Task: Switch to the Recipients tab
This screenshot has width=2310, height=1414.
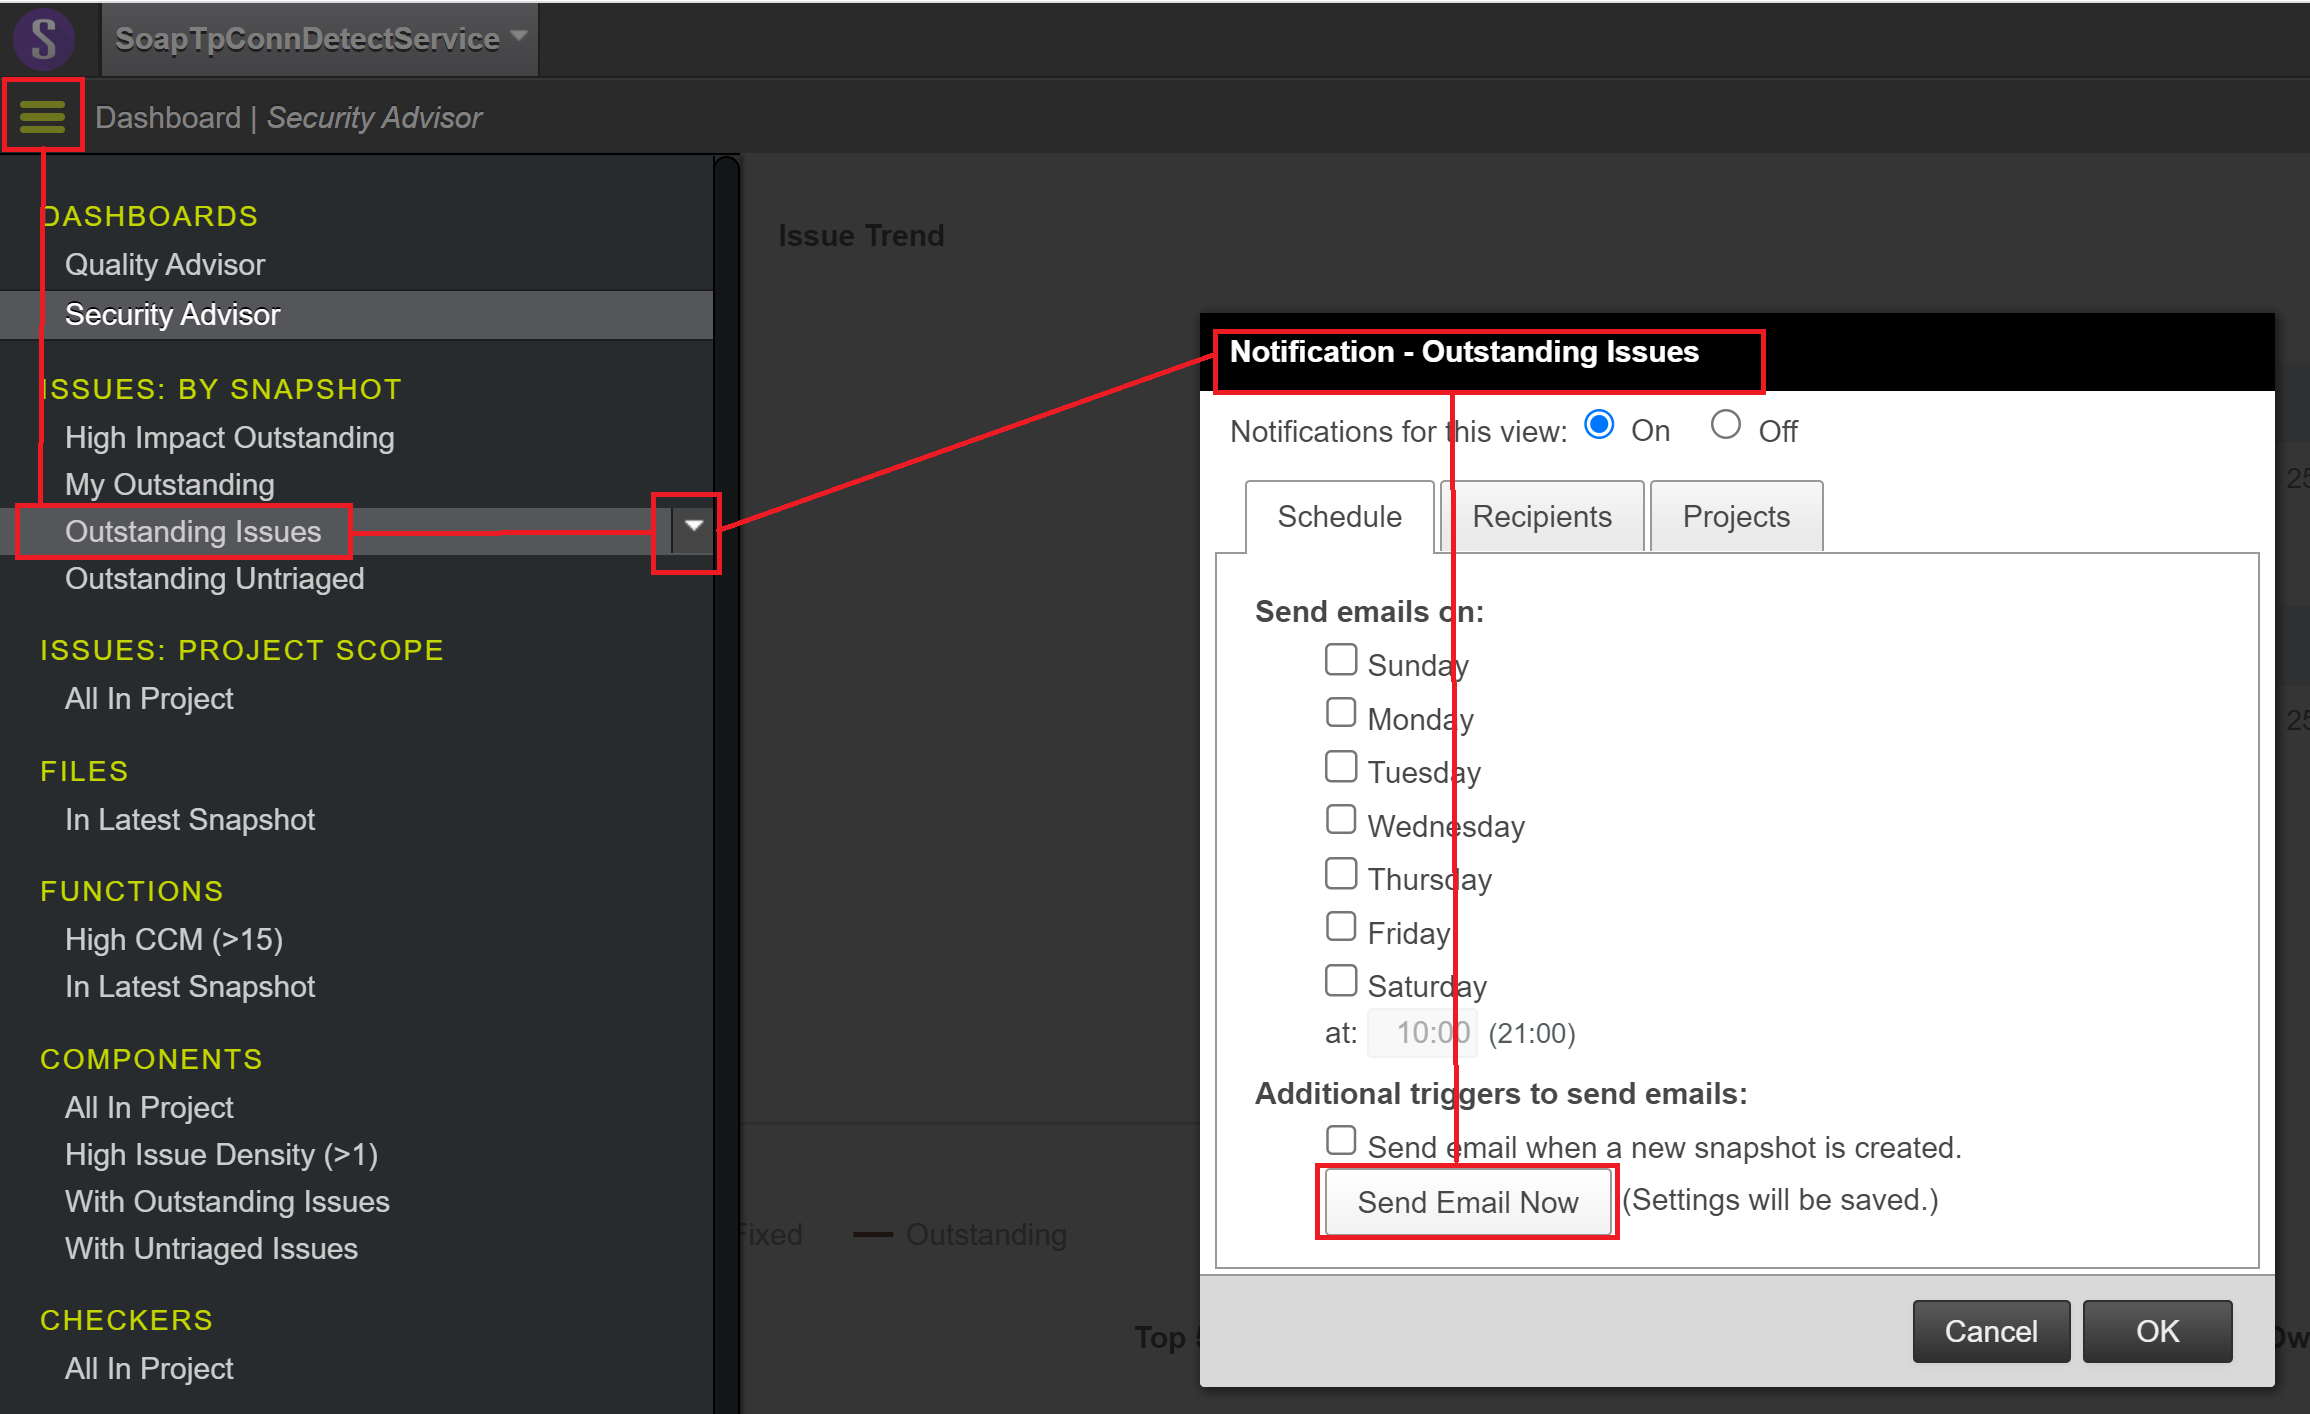Action: tap(1542, 516)
